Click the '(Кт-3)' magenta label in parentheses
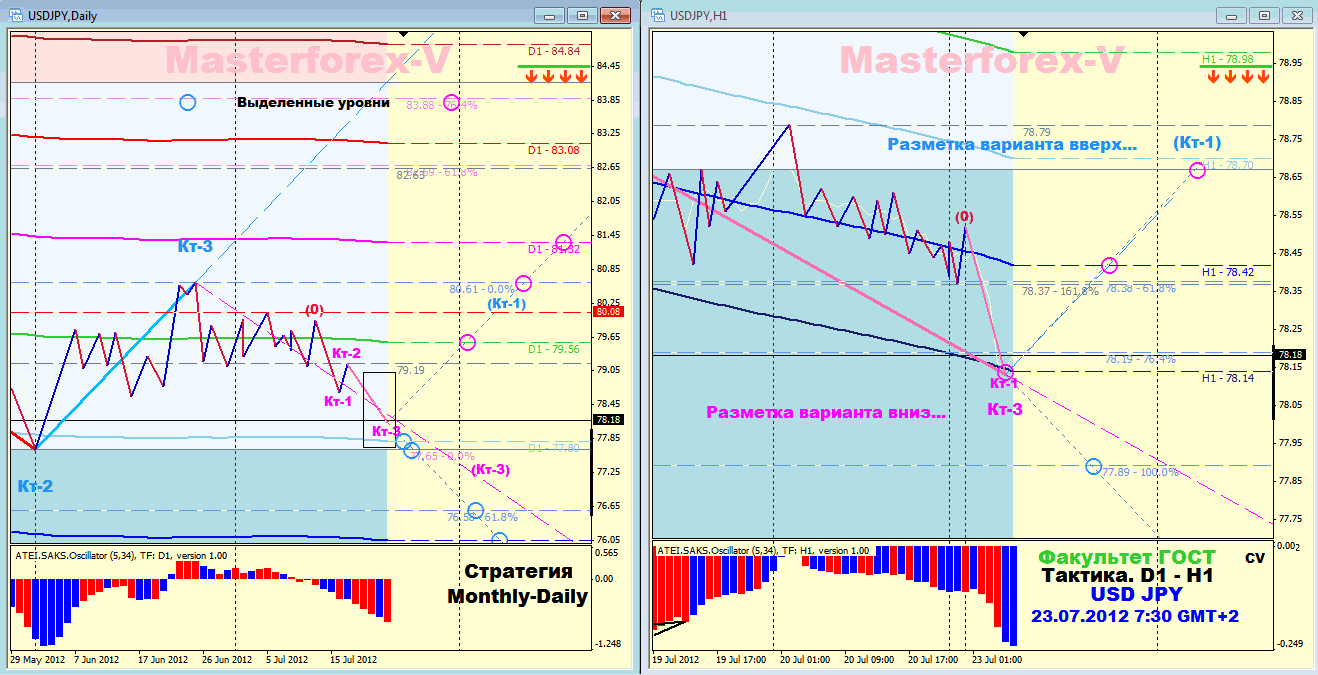Image resolution: width=1318 pixels, height=675 pixels. point(490,470)
